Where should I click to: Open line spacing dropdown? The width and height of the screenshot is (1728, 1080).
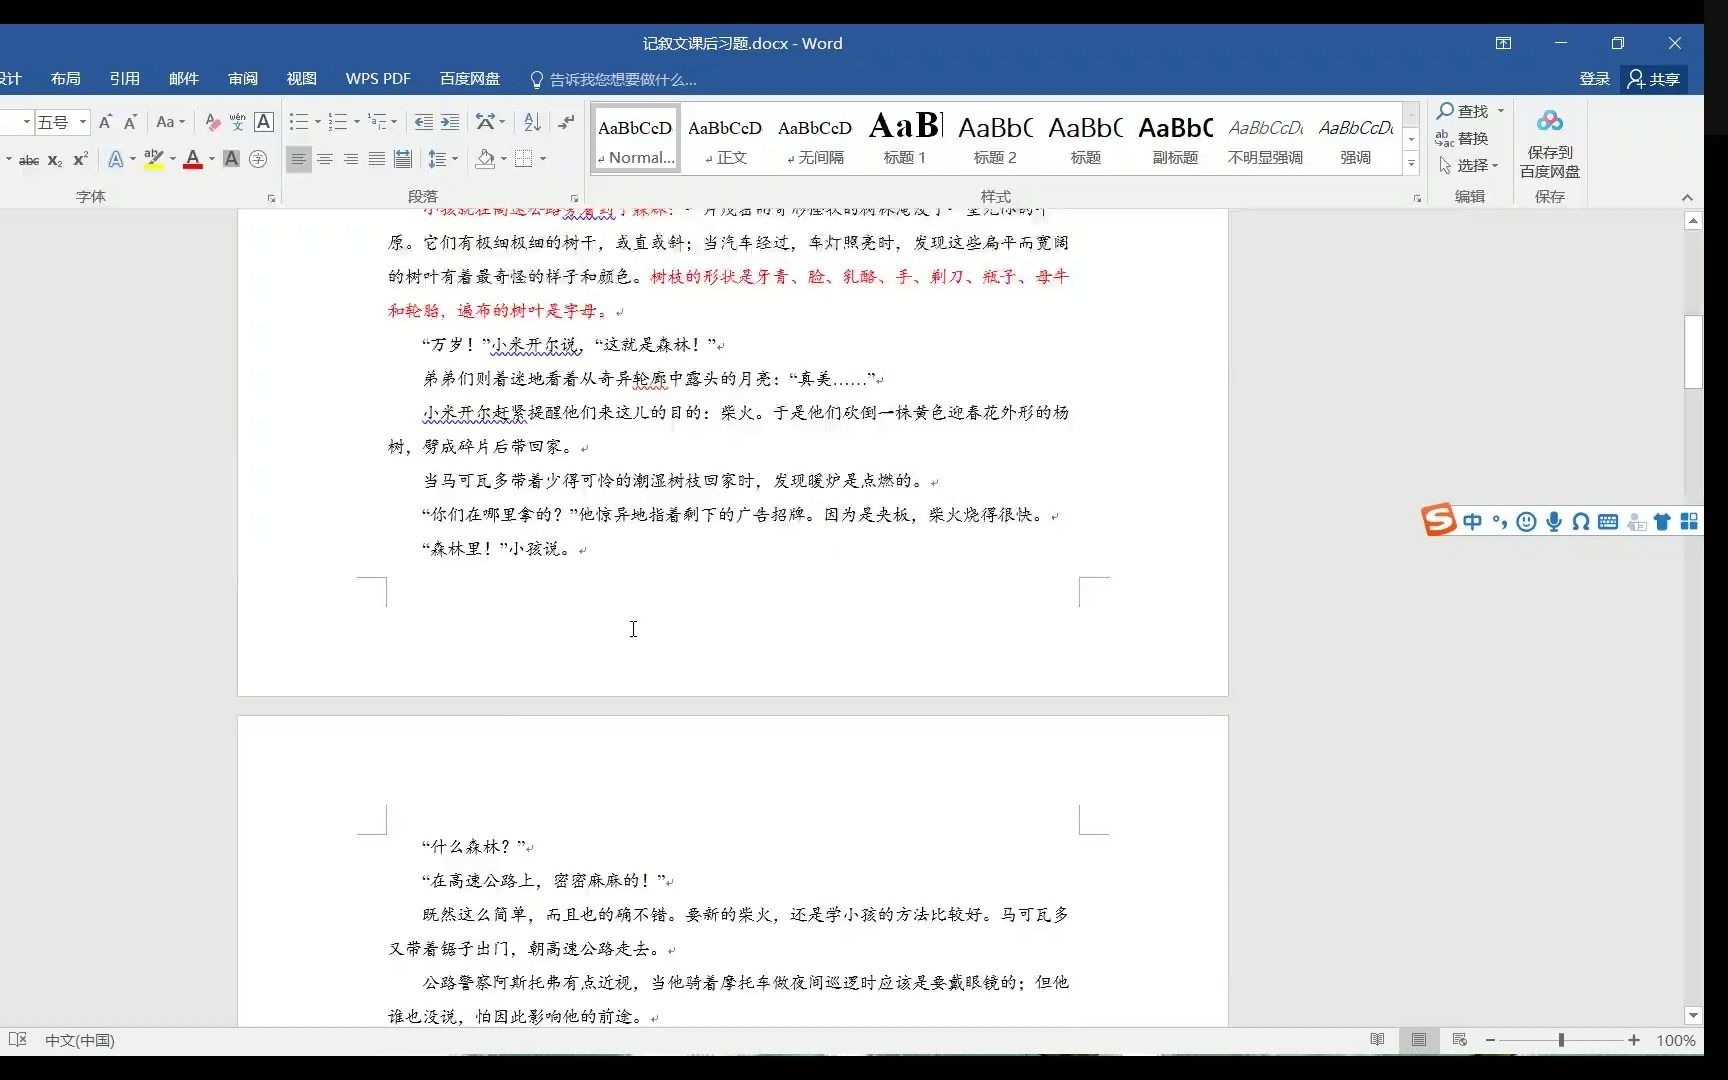[x=442, y=159]
